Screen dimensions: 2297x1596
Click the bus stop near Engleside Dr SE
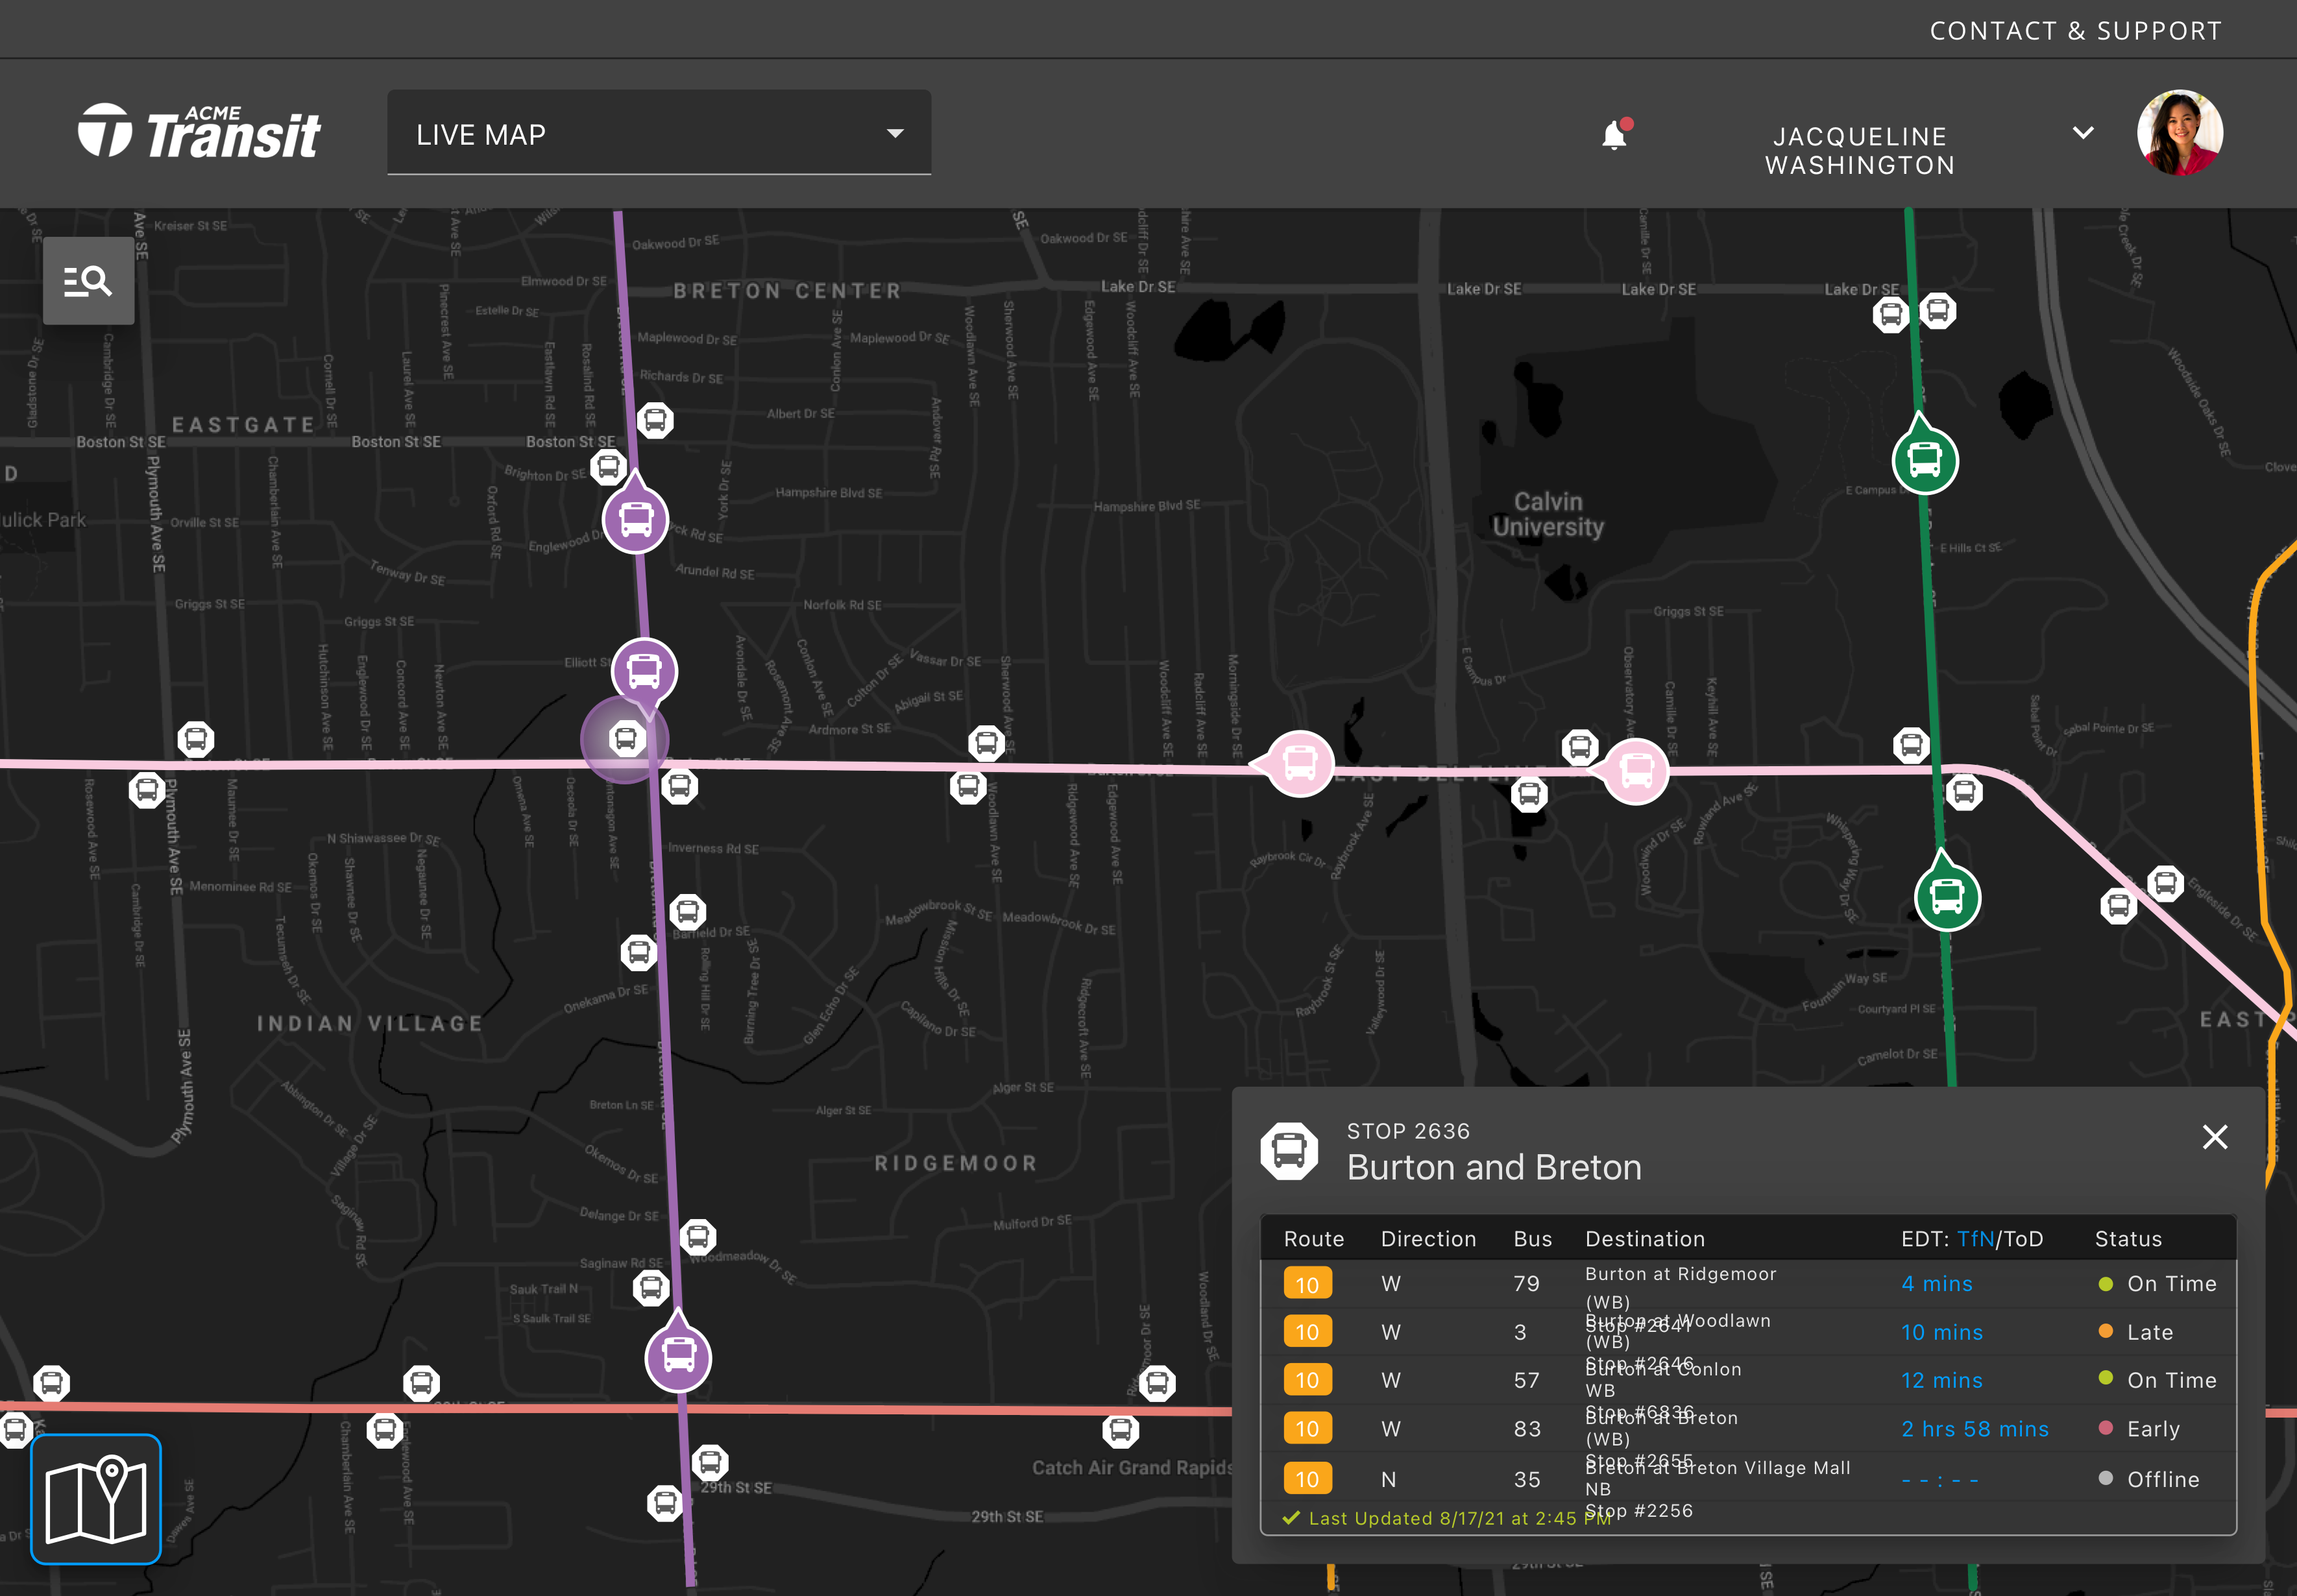pos(2165,884)
